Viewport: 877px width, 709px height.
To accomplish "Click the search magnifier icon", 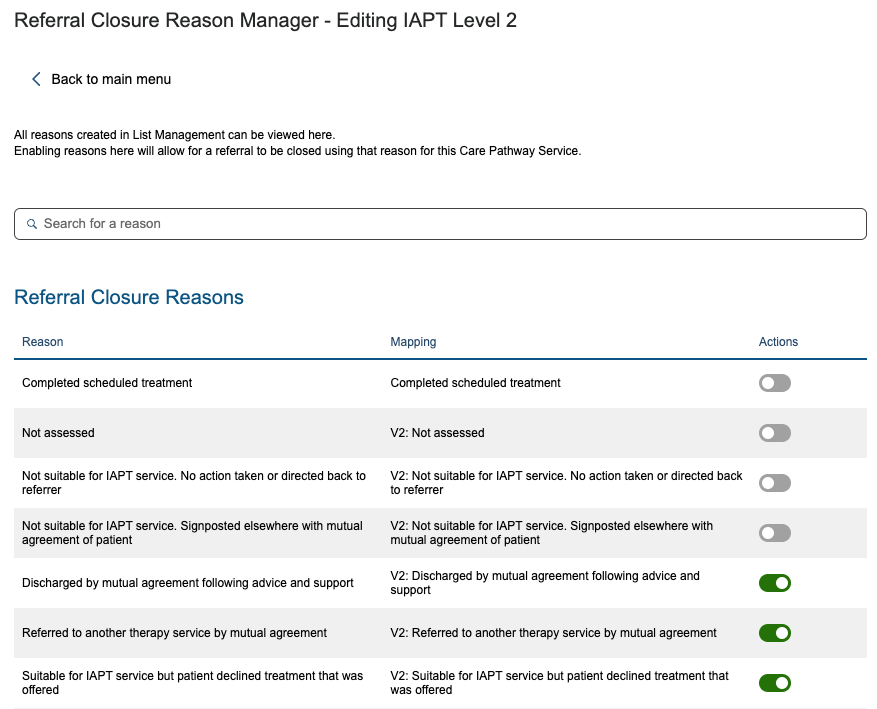I will (x=32, y=224).
